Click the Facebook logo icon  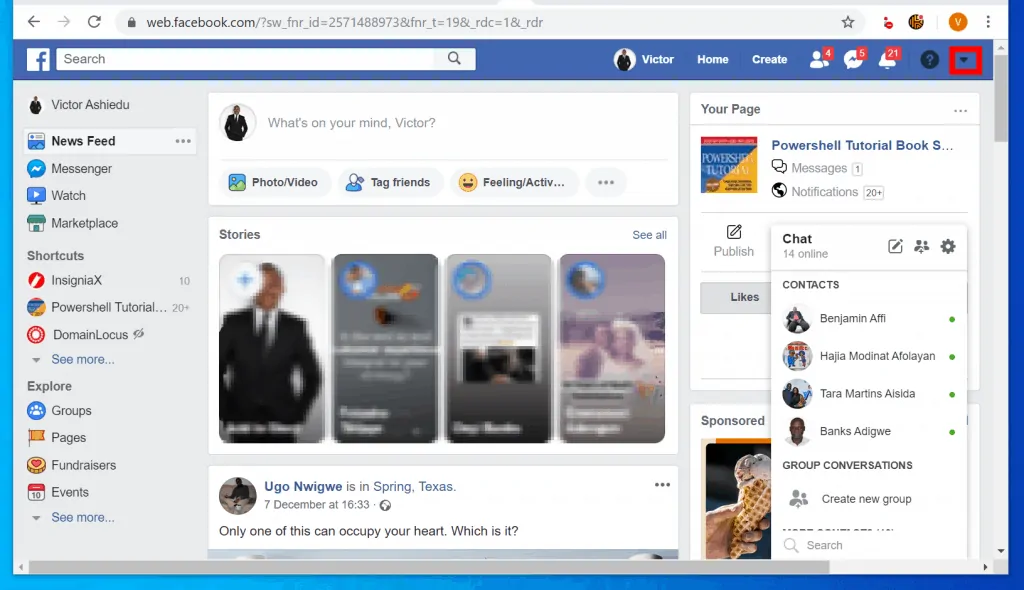pos(37,59)
